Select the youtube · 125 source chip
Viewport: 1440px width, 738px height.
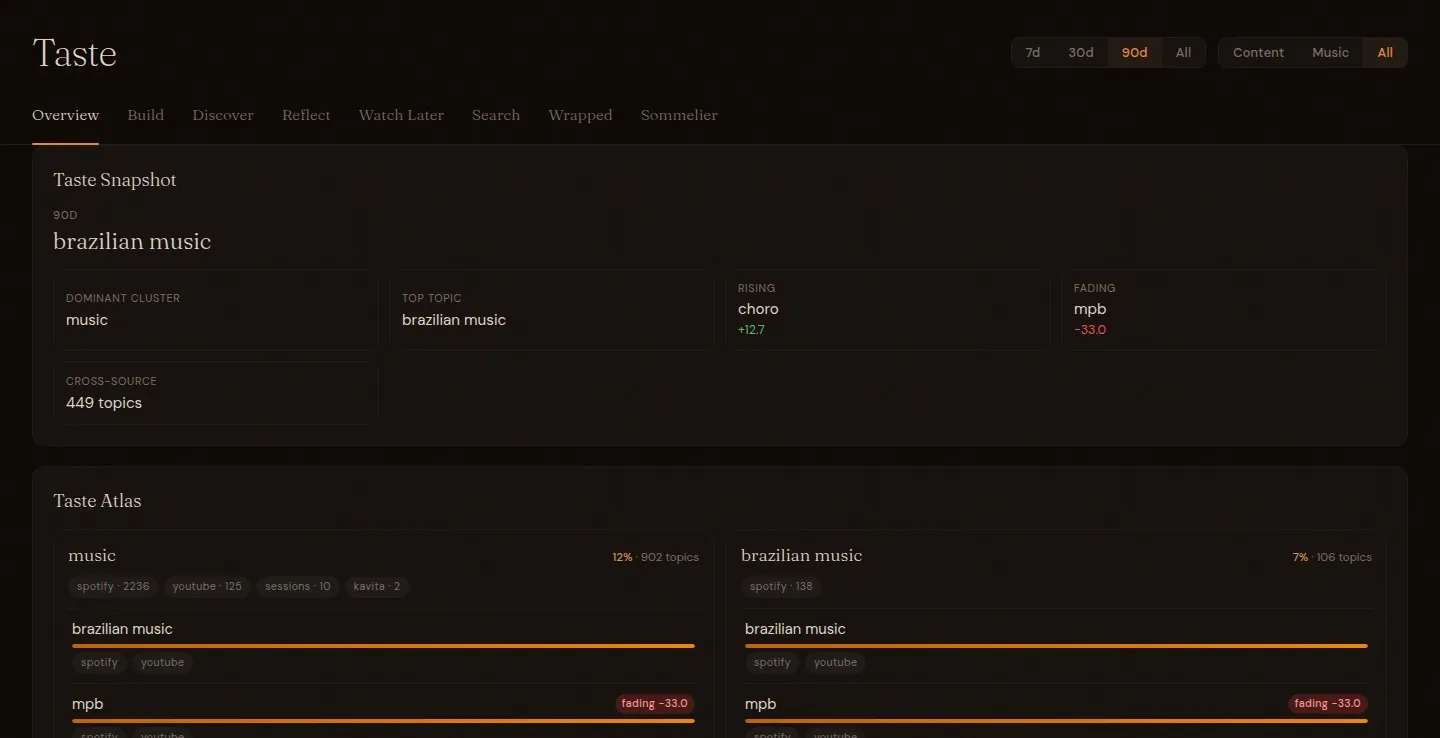tap(207, 586)
